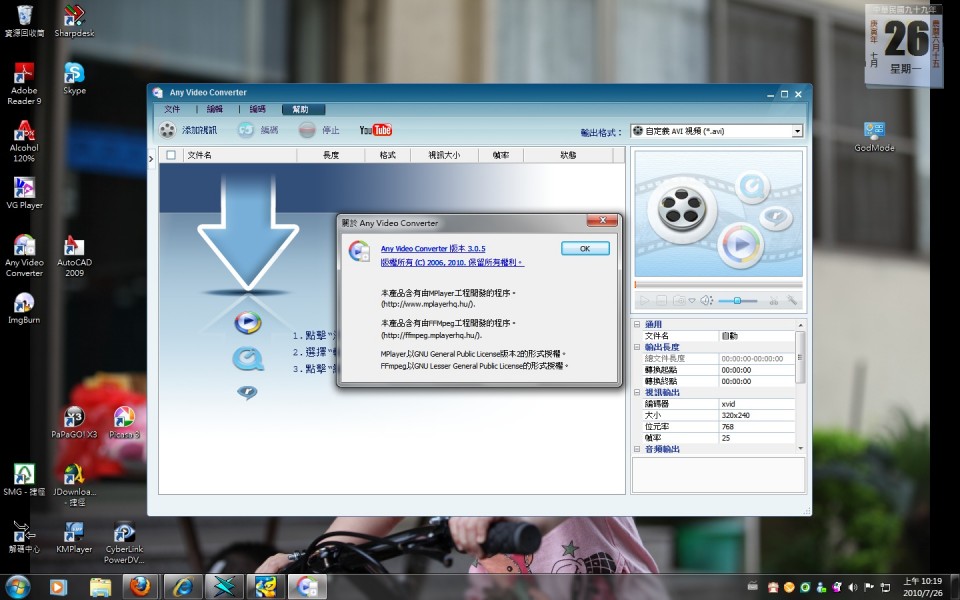Click the Encode (編碼) toolbar icon

click(246, 130)
